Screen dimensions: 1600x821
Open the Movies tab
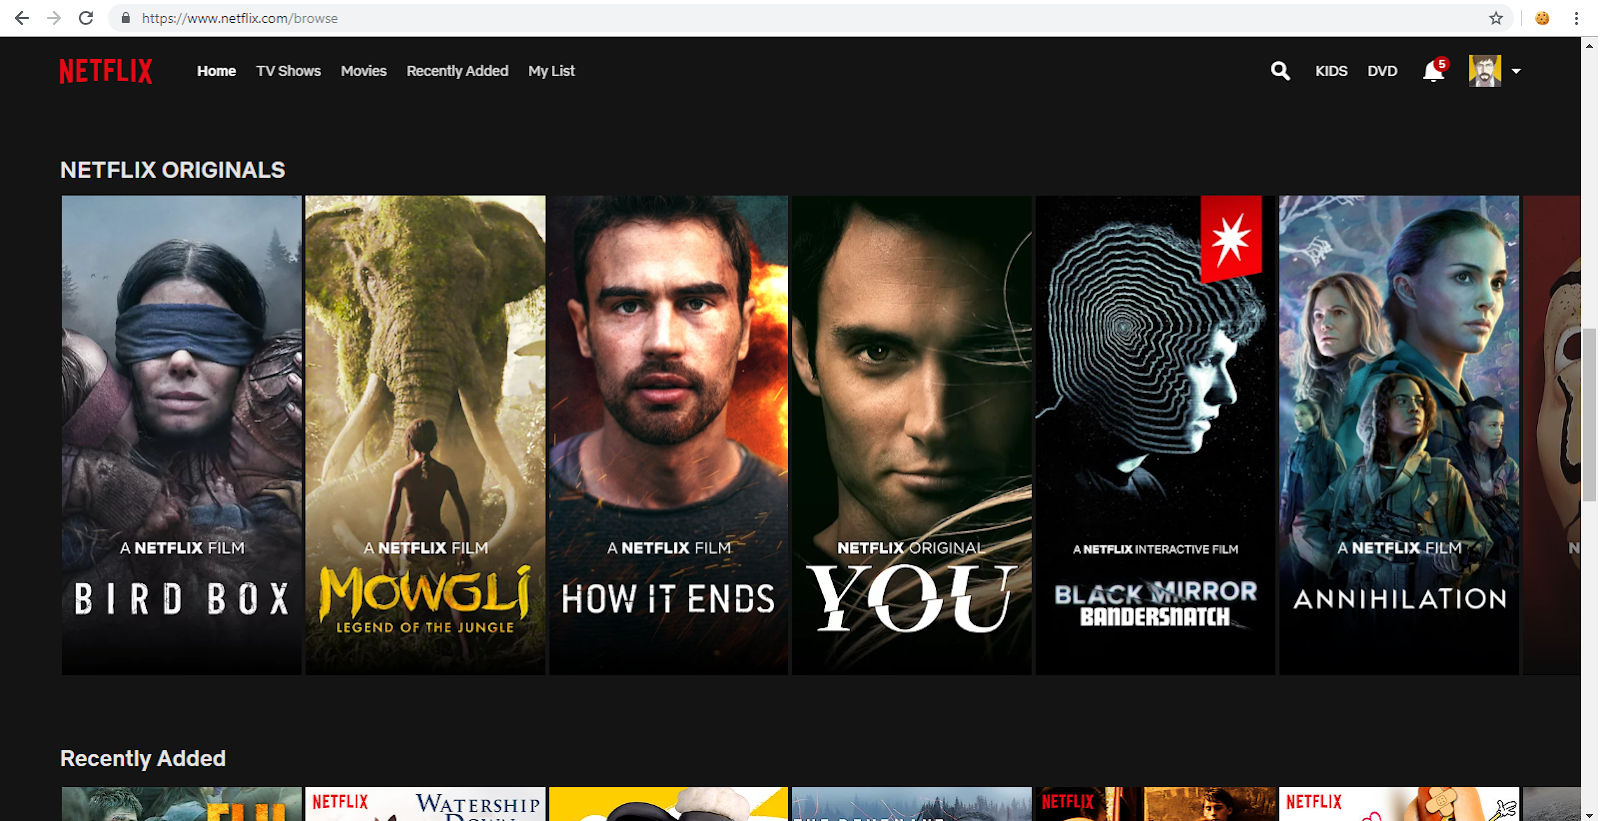363,71
